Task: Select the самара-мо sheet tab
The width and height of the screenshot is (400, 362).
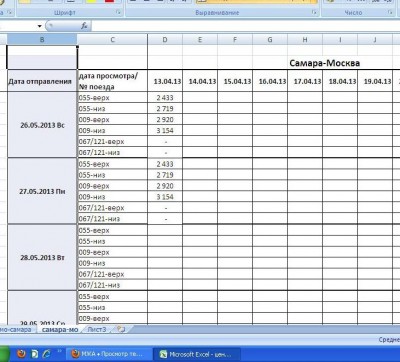Action: (x=60, y=329)
